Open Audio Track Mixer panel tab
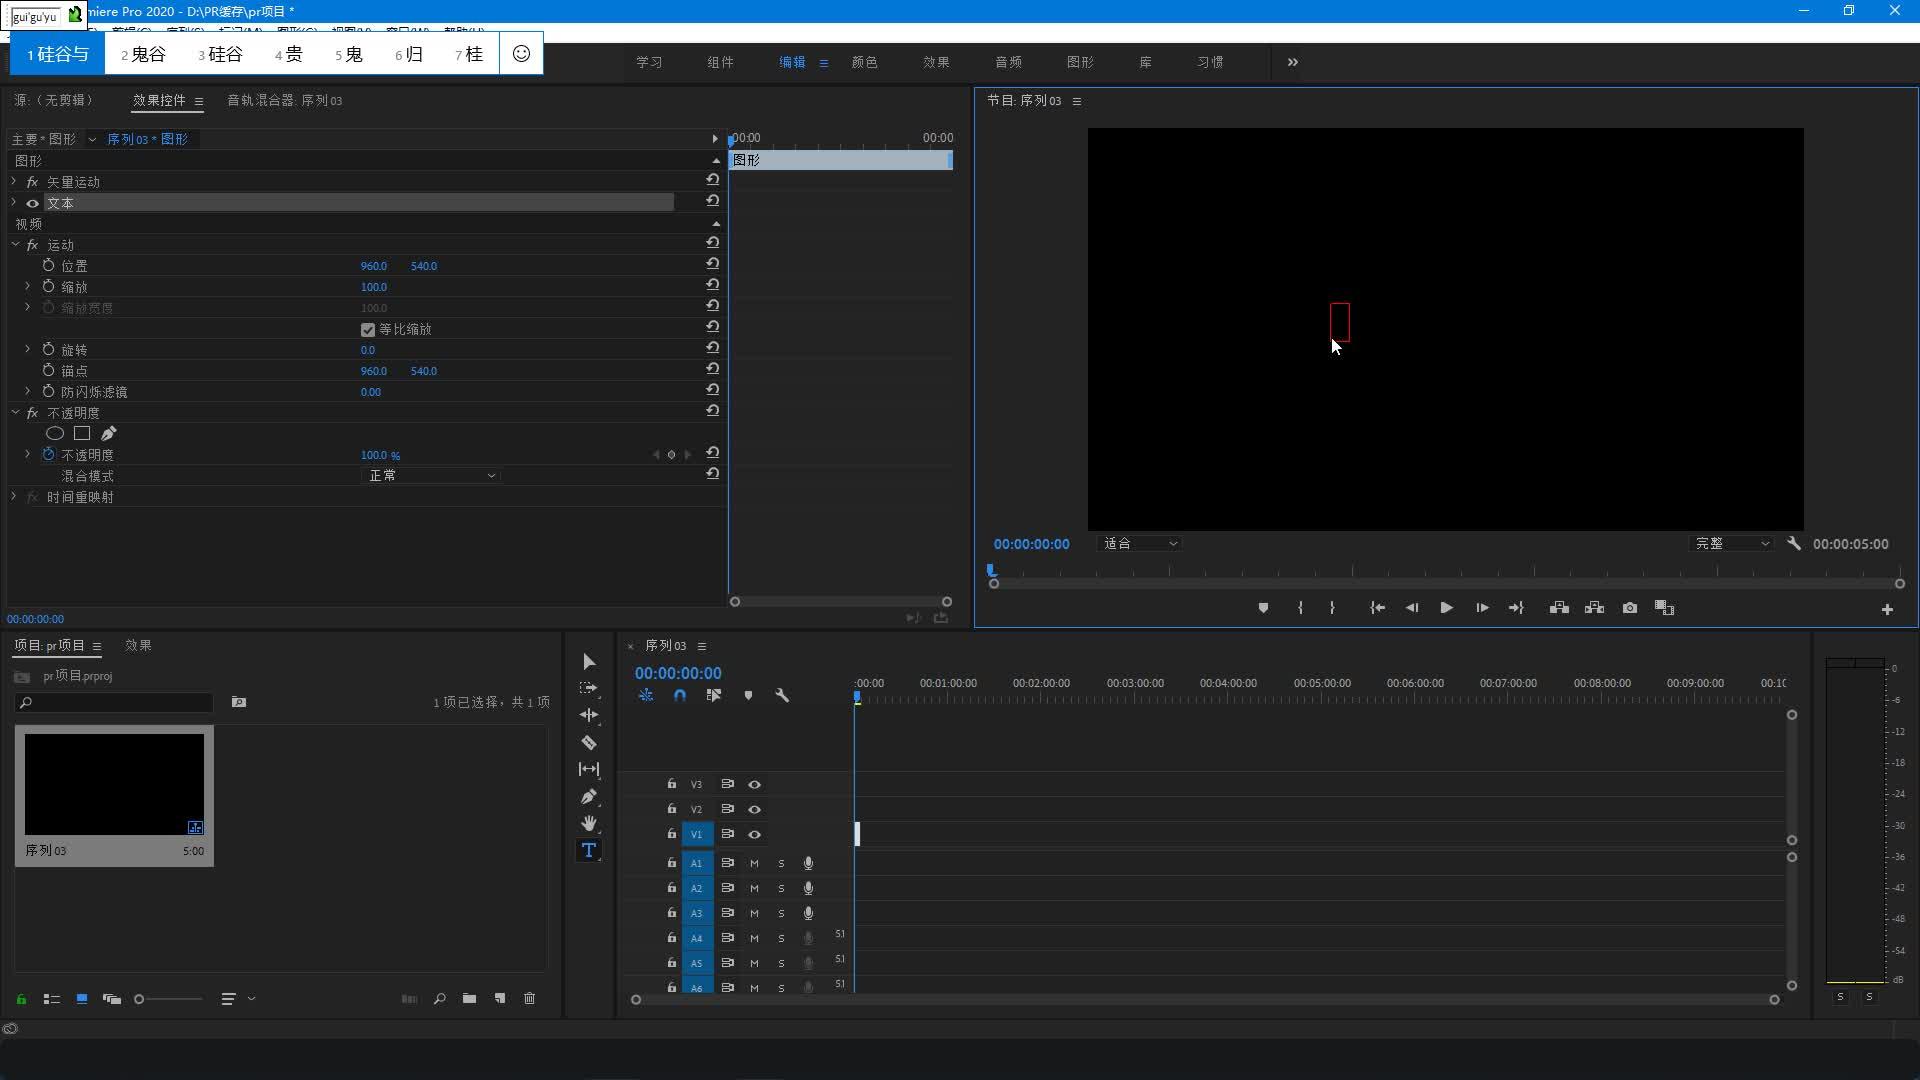1920x1080 pixels. [x=285, y=100]
